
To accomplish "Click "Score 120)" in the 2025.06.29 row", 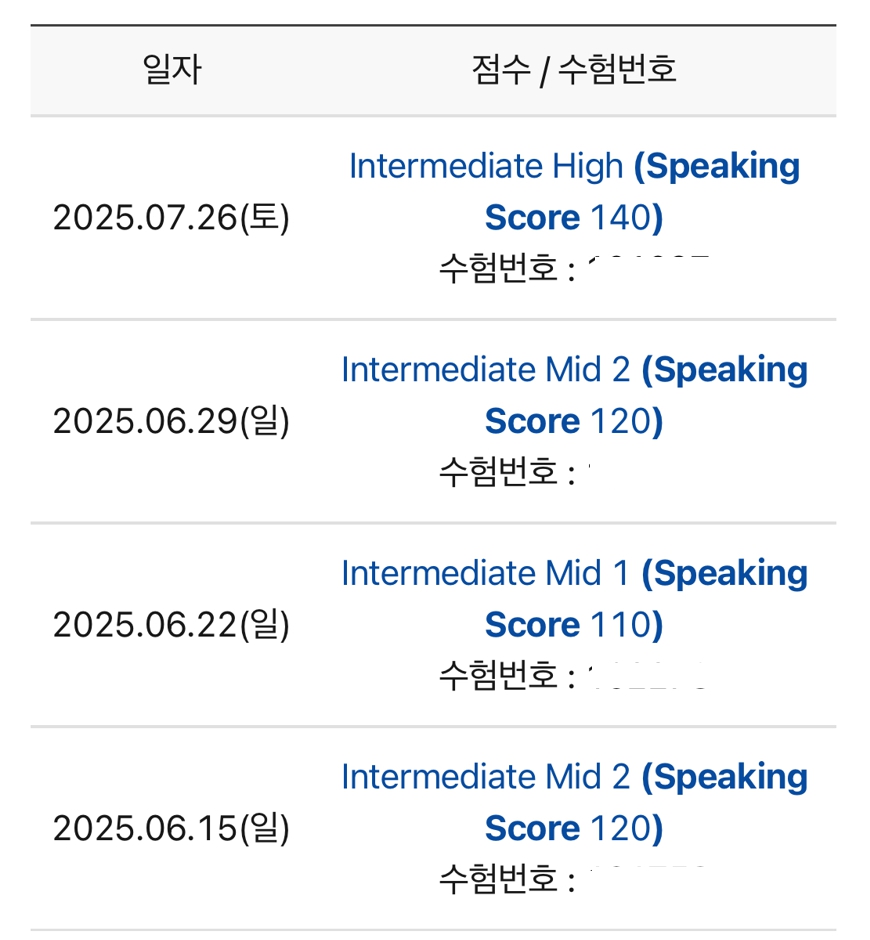I will coord(574,421).
